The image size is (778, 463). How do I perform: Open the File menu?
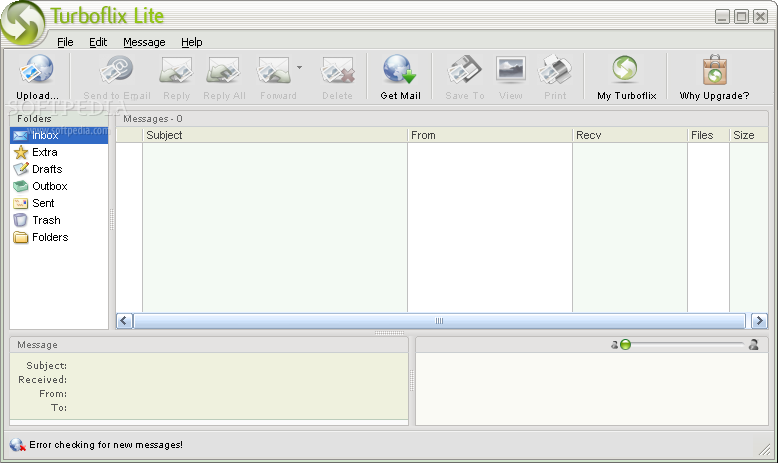click(x=65, y=42)
